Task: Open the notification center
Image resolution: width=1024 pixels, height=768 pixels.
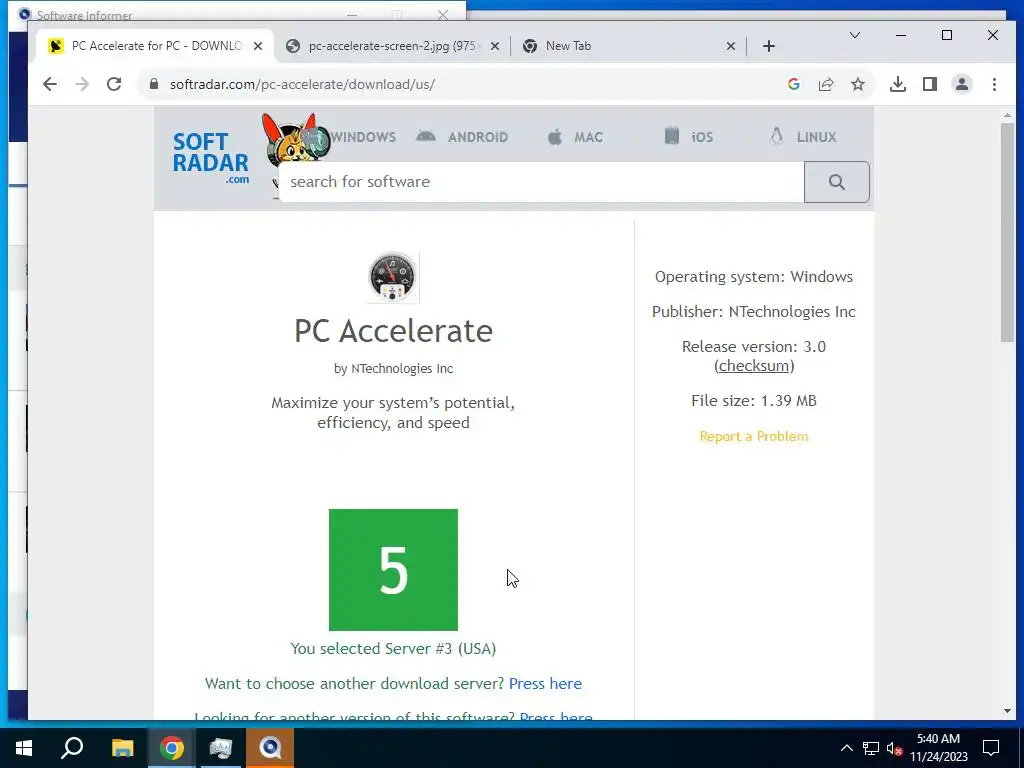Action: click(991, 748)
